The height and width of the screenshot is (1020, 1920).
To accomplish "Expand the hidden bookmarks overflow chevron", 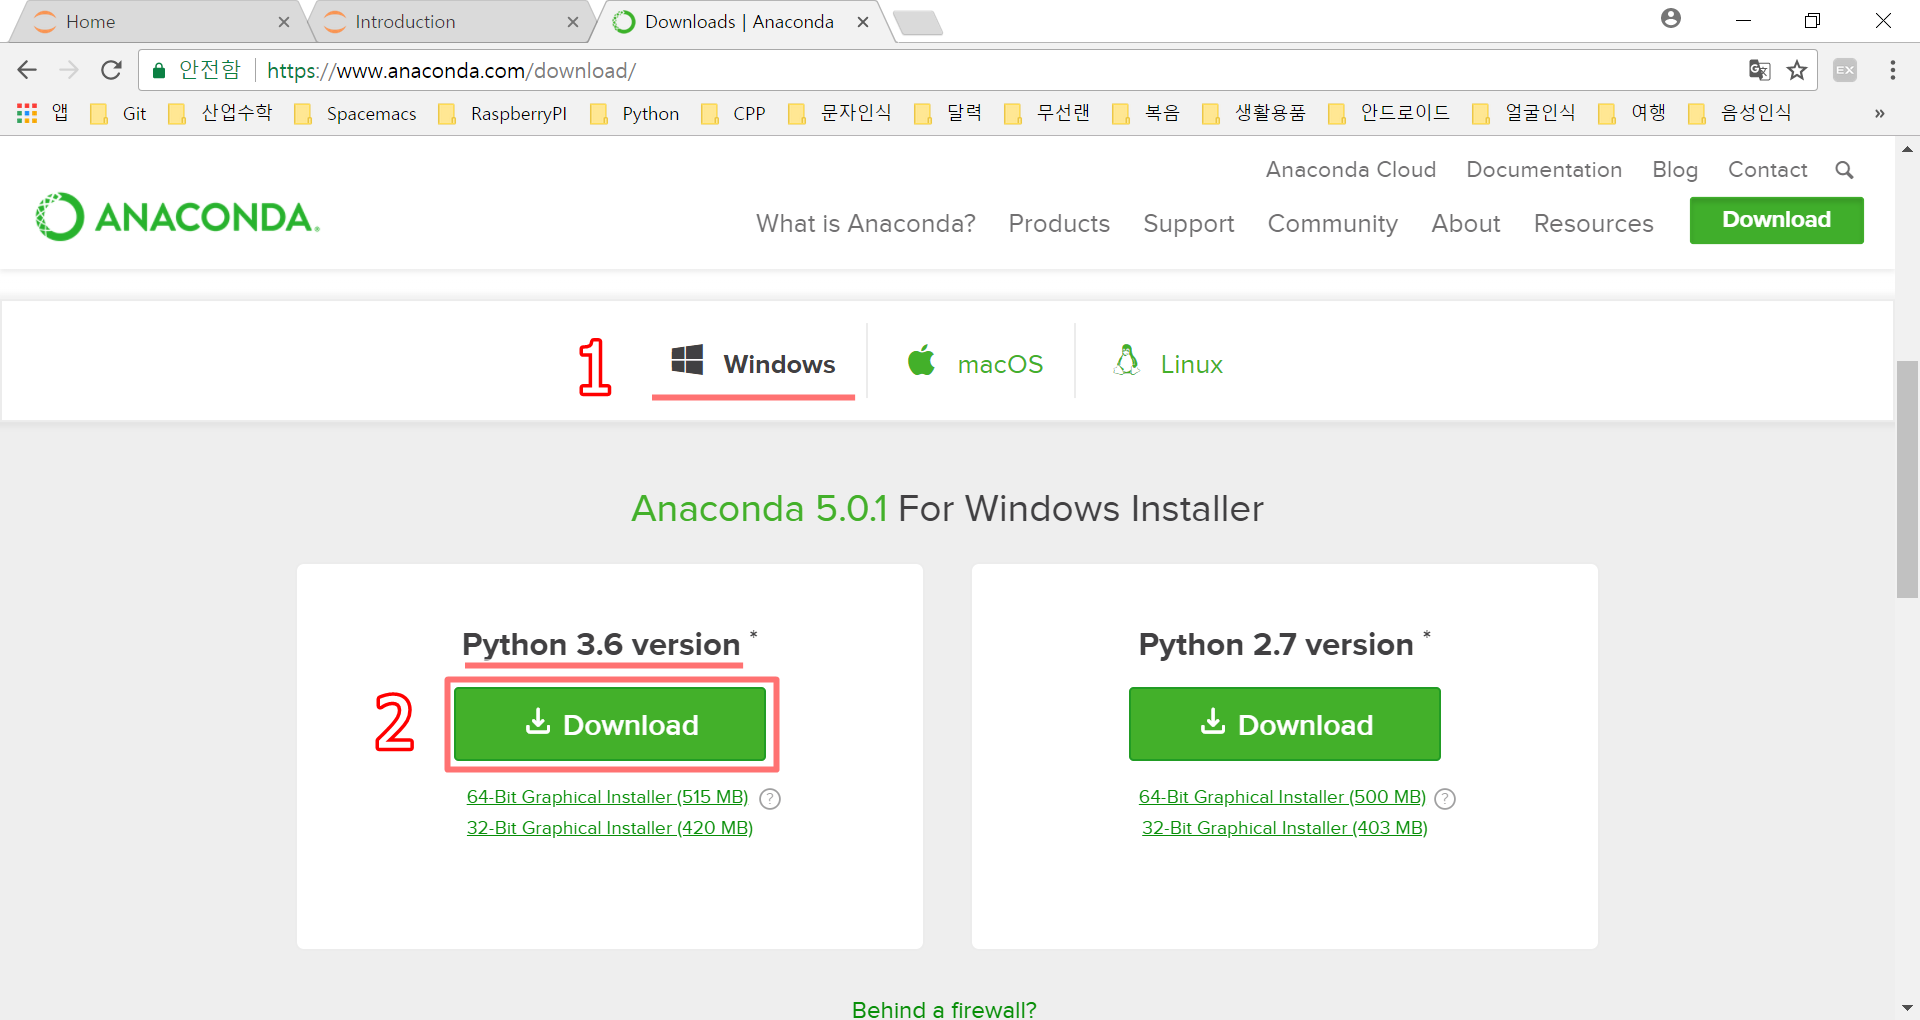I will tap(1879, 113).
